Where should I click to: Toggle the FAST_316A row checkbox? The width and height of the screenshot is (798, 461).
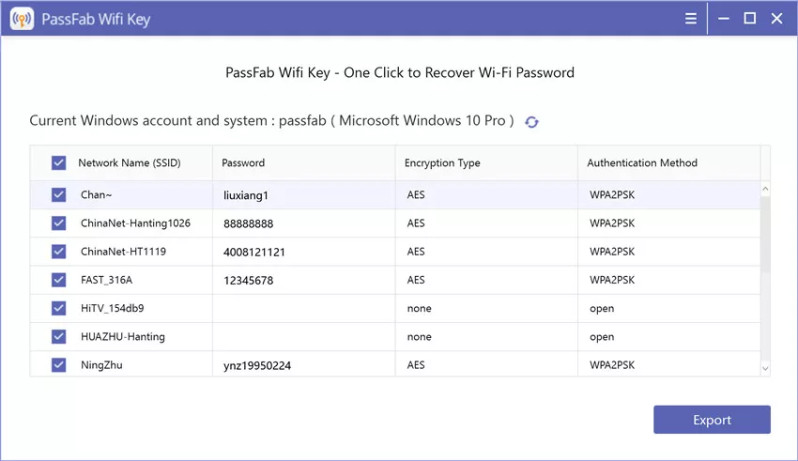(x=59, y=280)
